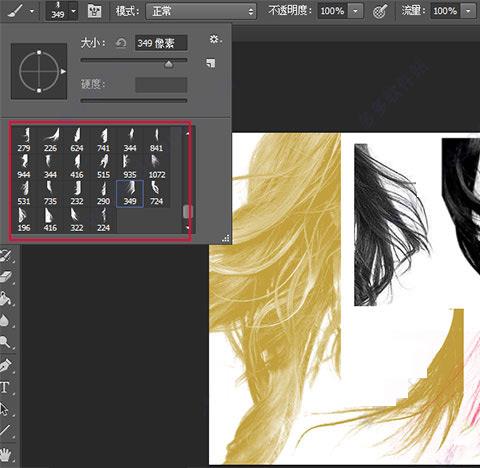Toggle tablet pressure for opacity
Viewport: 480px width, 468px height.
pyautogui.click(x=380, y=11)
